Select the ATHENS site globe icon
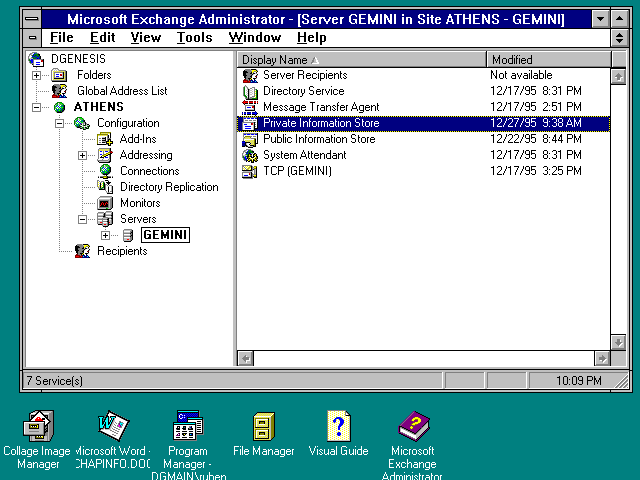640x480 pixels. [60, 107]
